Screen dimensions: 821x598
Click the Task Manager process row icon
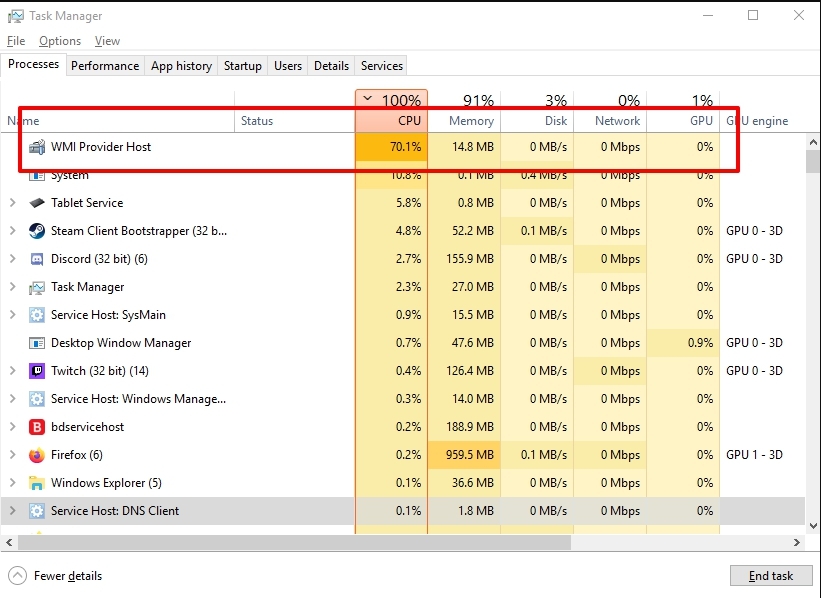coord(37,287)
